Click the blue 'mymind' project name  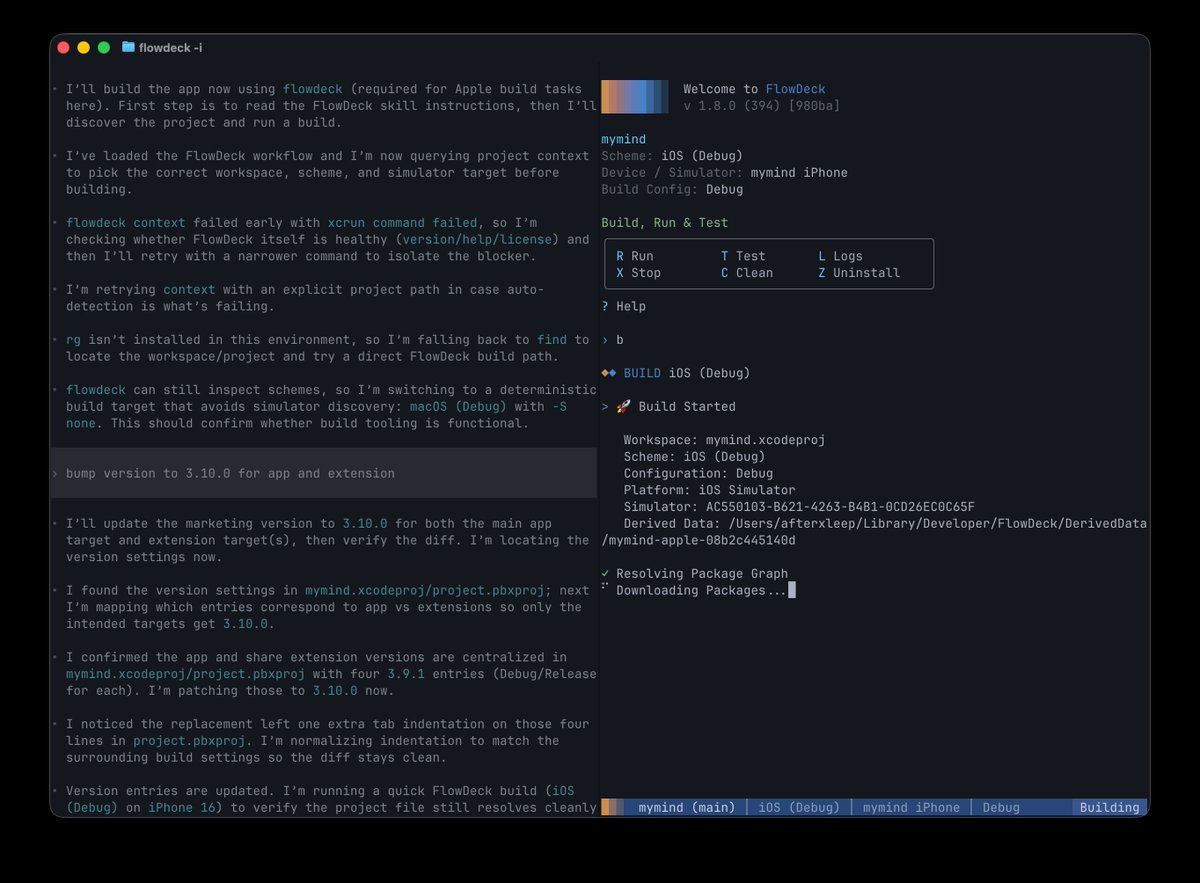pyautogui.click(x=624, y=139)
